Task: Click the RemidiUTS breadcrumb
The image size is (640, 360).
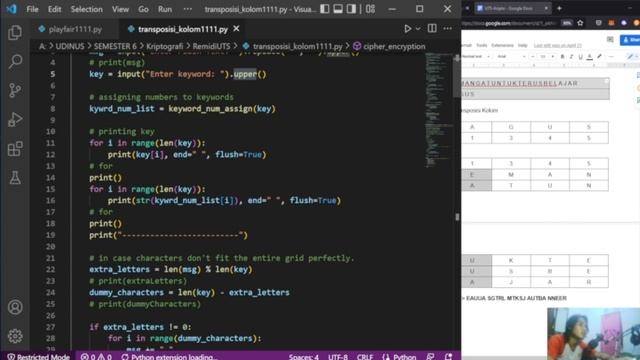Action: point(211,47)
